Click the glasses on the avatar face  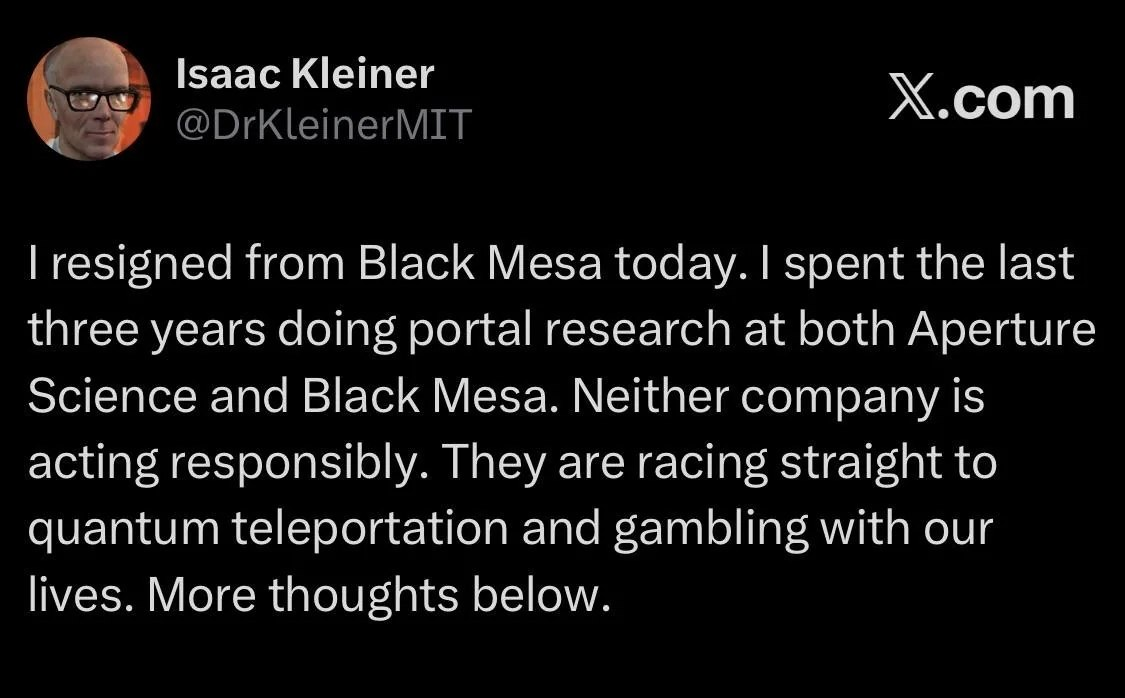[93, 99]
